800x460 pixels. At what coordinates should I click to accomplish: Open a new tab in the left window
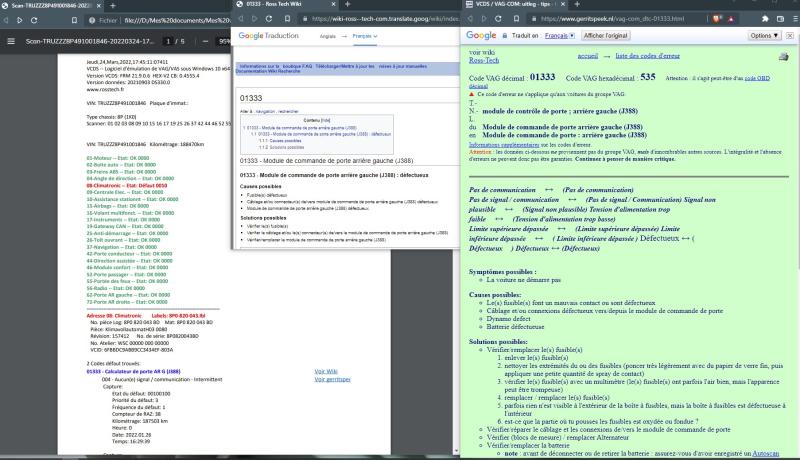pyautogui.click(x=113, y=6)
